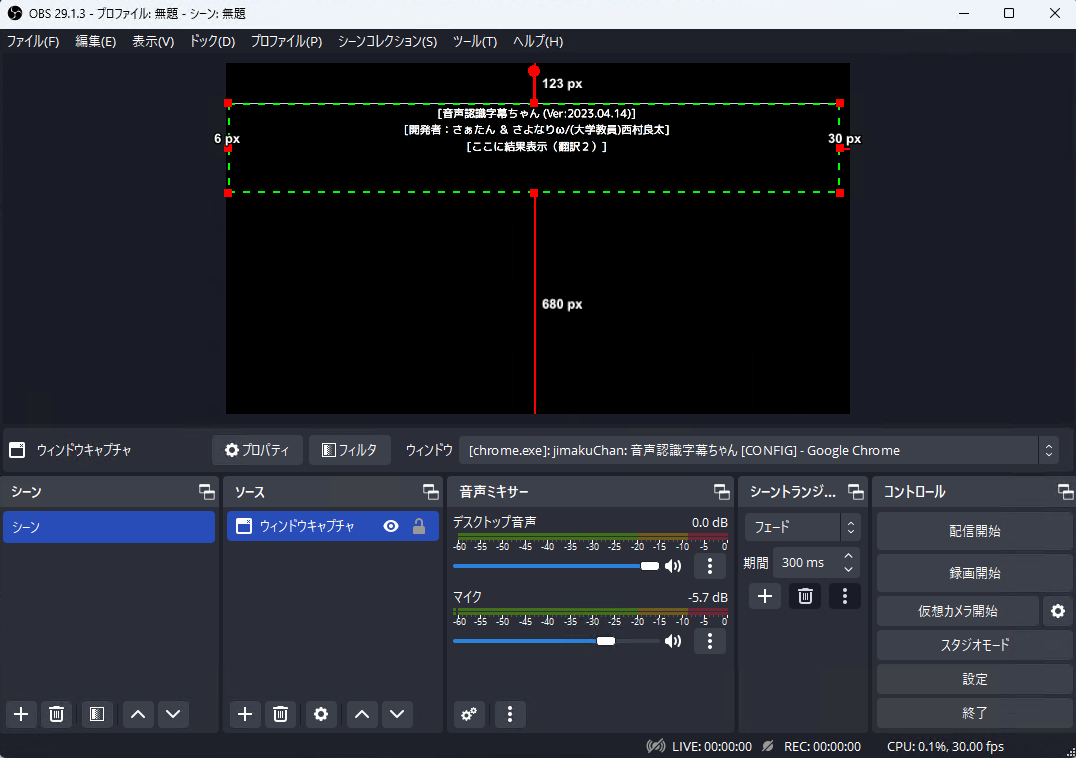Viewport: 1076px width, 758px height.
Task: Hide the ウィンドウキャプチャ source with the eye toggle
Action: point(390,526)
